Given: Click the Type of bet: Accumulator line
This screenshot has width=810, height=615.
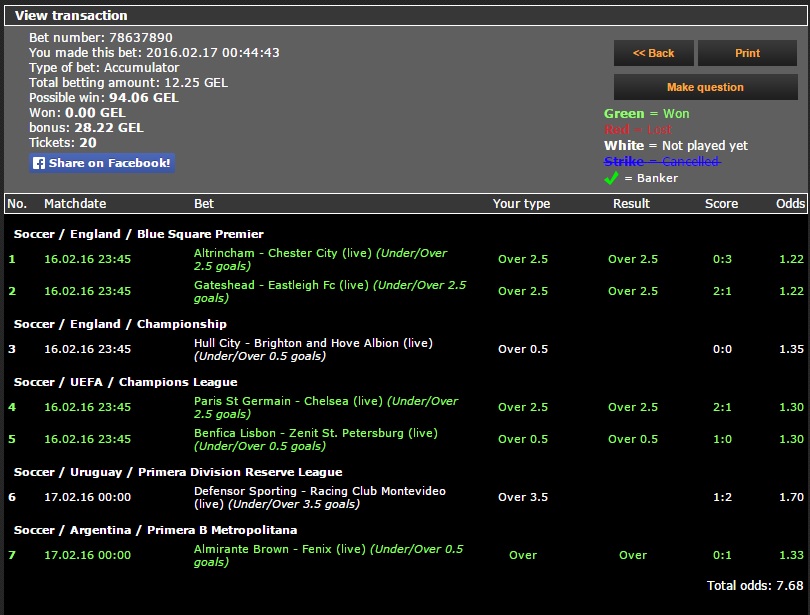Looking at the screenshot, I should tap(104, 68).
